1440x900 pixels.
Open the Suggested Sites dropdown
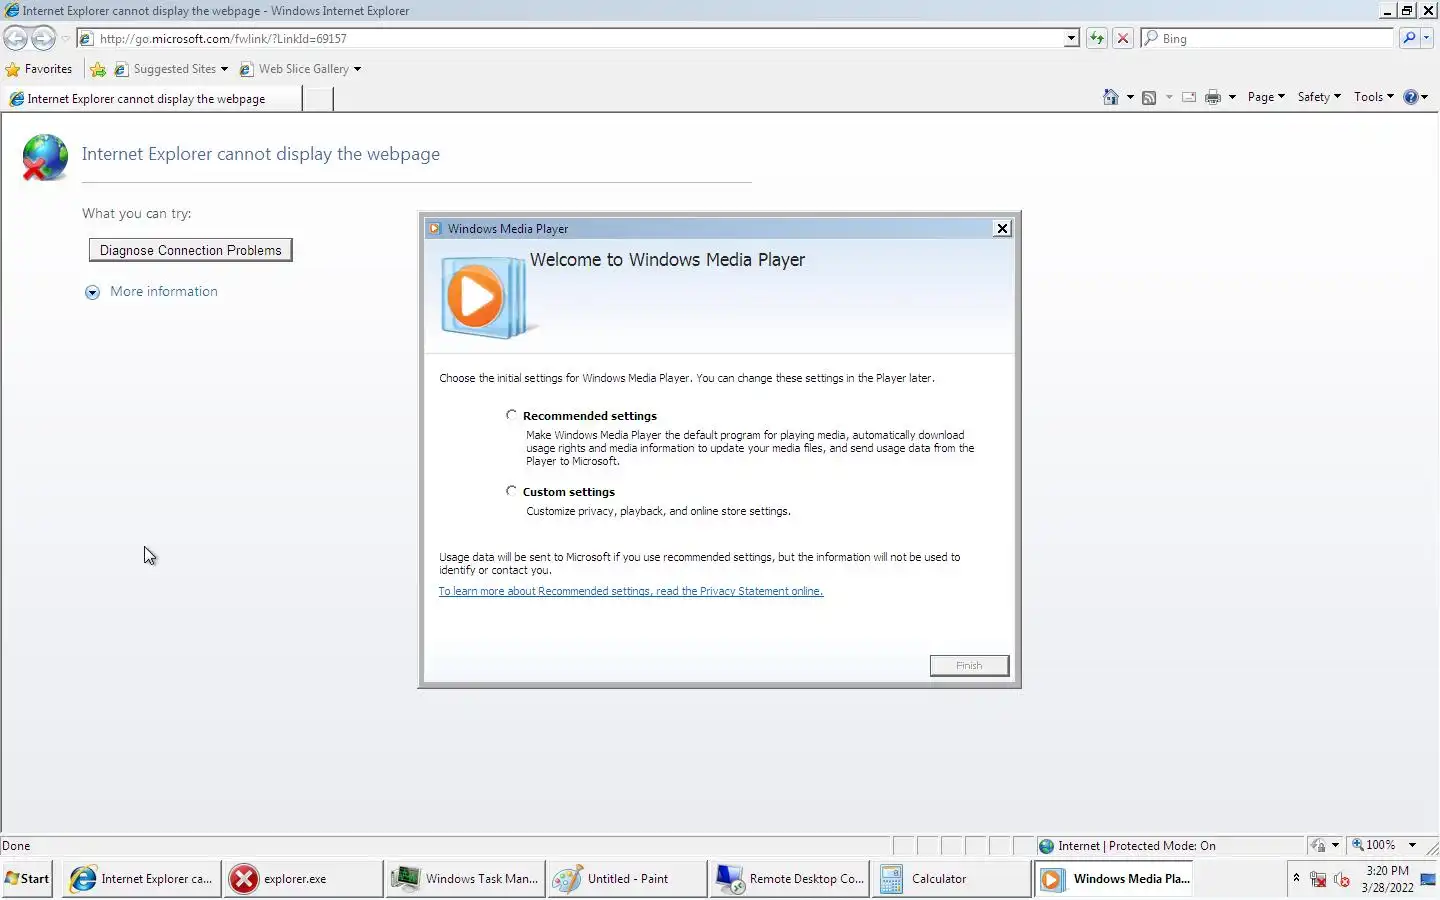[224, 69]
